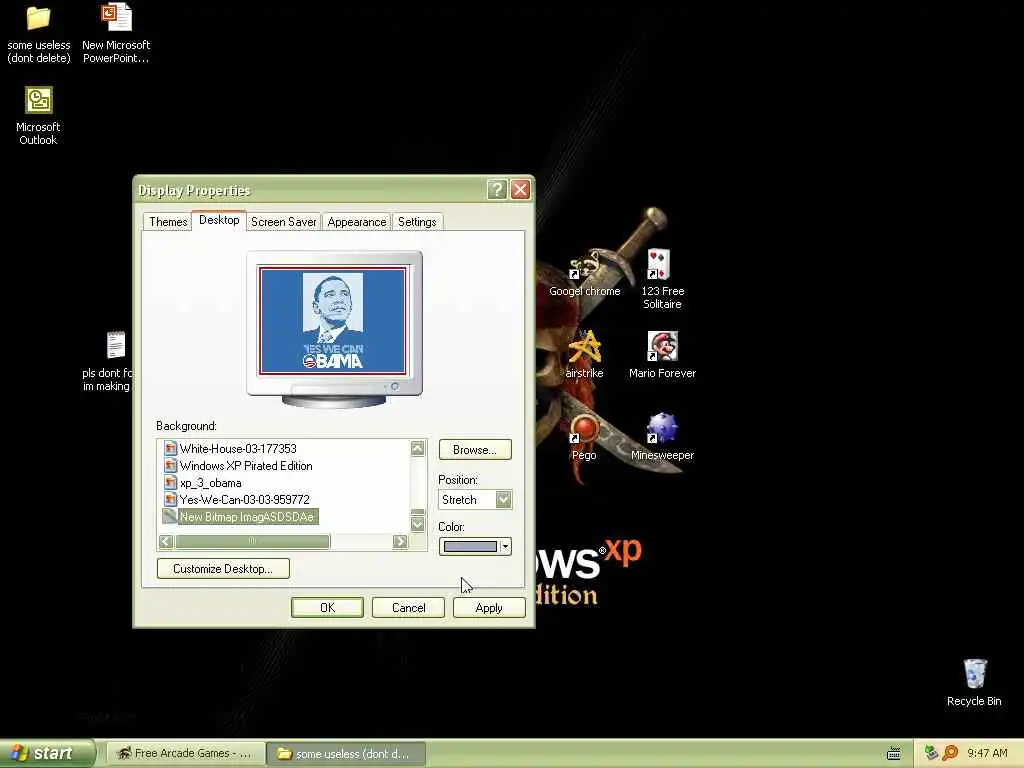Click the keyboard icon in the system tray
This screenshot has height=768, width=1024.
click(893, 754)
